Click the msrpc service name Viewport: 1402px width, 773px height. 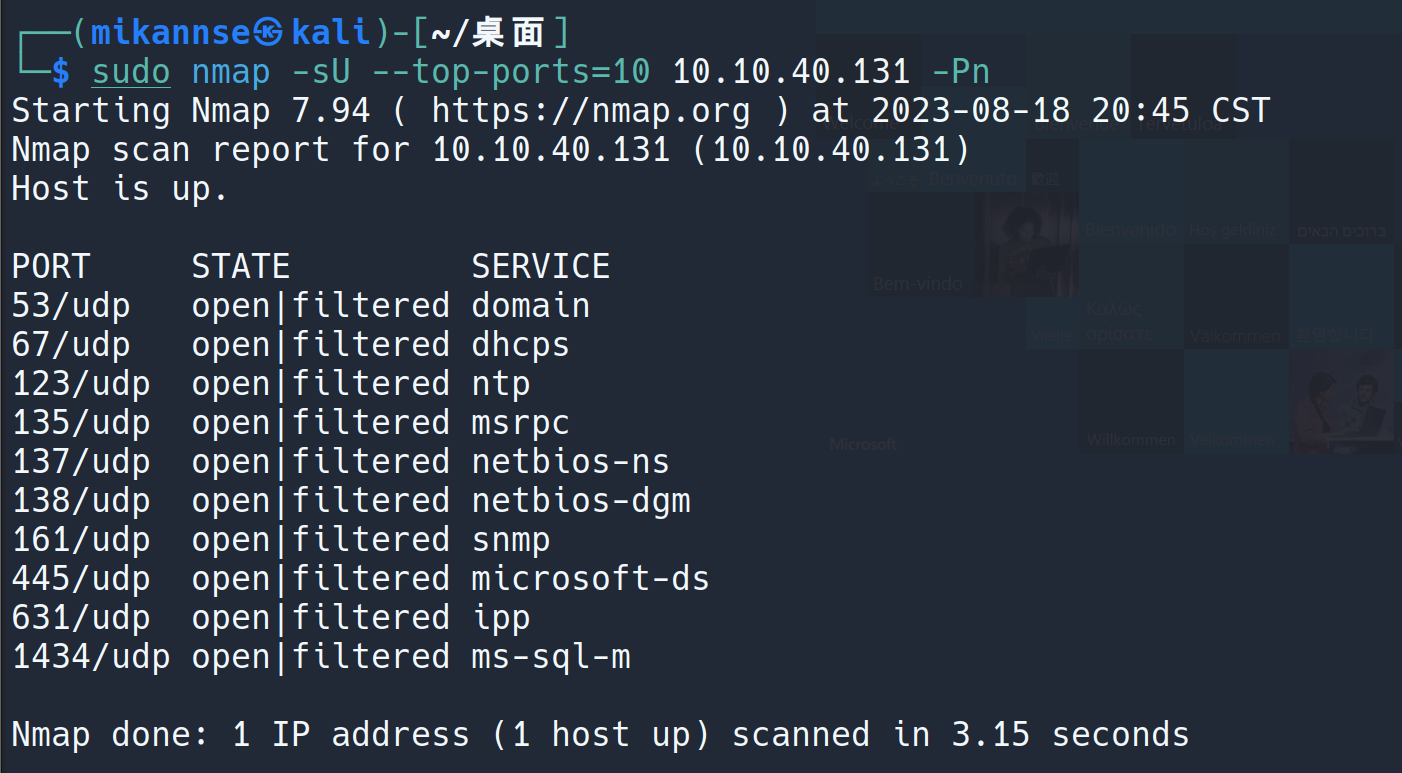click(x=520, y=422)
